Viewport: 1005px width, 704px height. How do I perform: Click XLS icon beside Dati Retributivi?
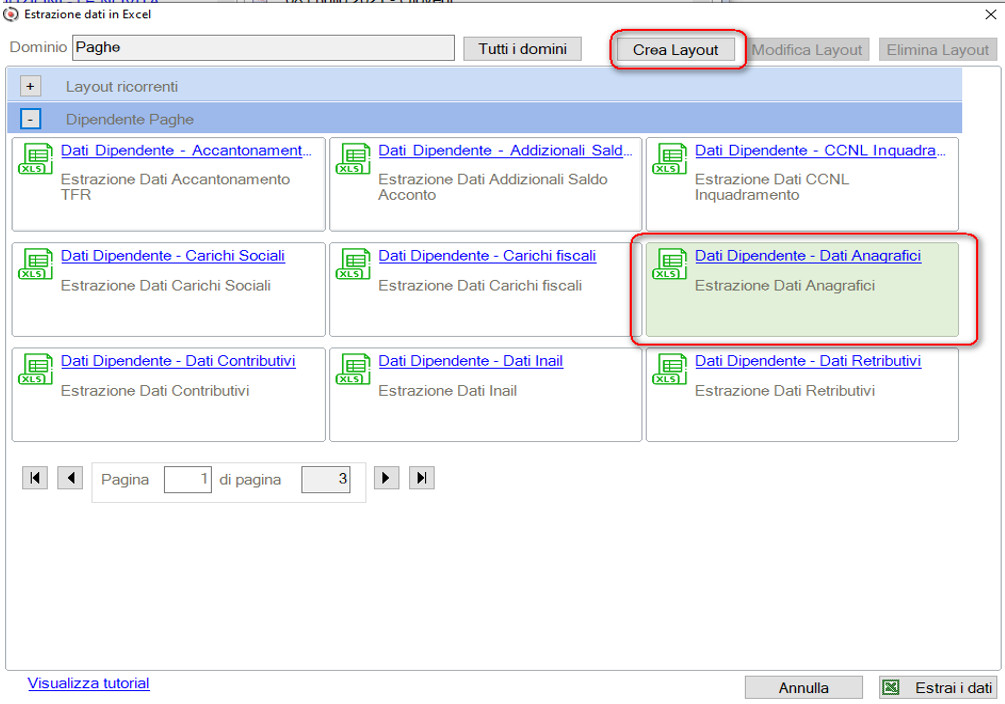(669, 369)
